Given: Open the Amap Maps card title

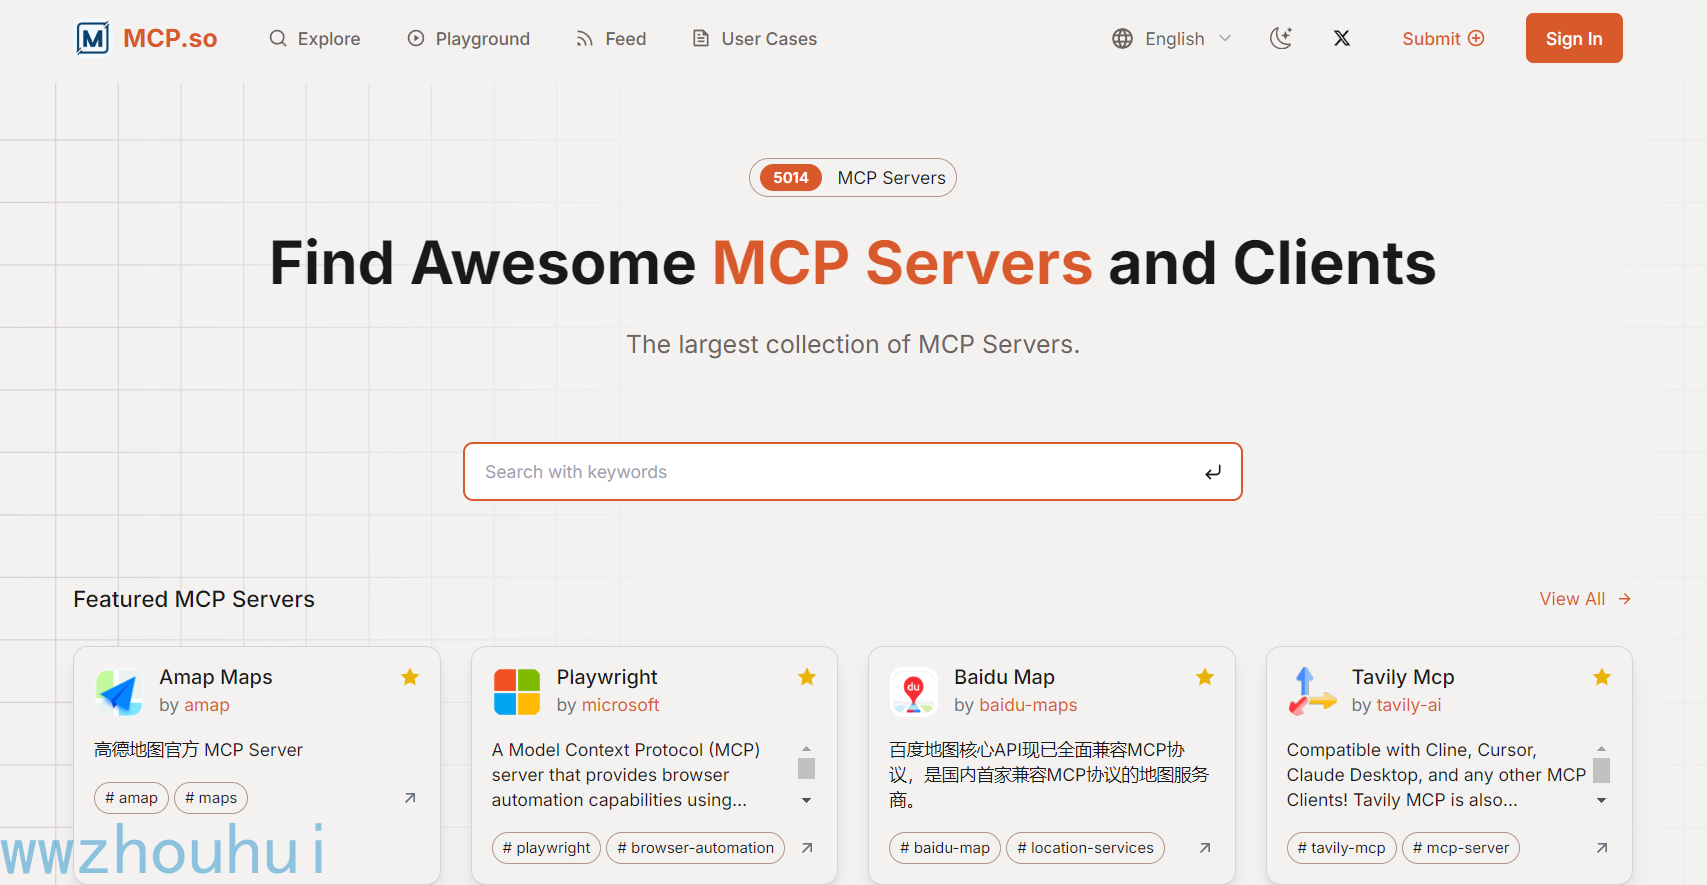Looking at the screenshot, I should [216, 677].
